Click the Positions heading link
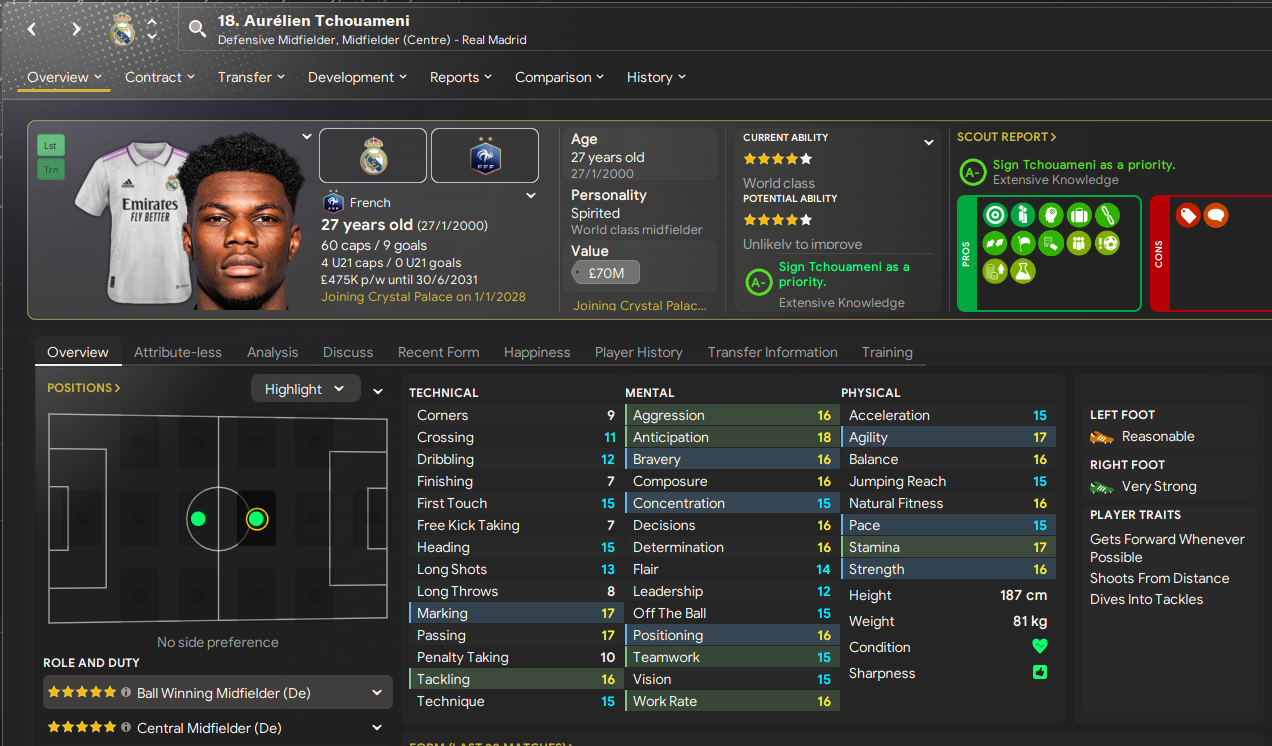1272x746 pixels. click(x=84, y=387)
